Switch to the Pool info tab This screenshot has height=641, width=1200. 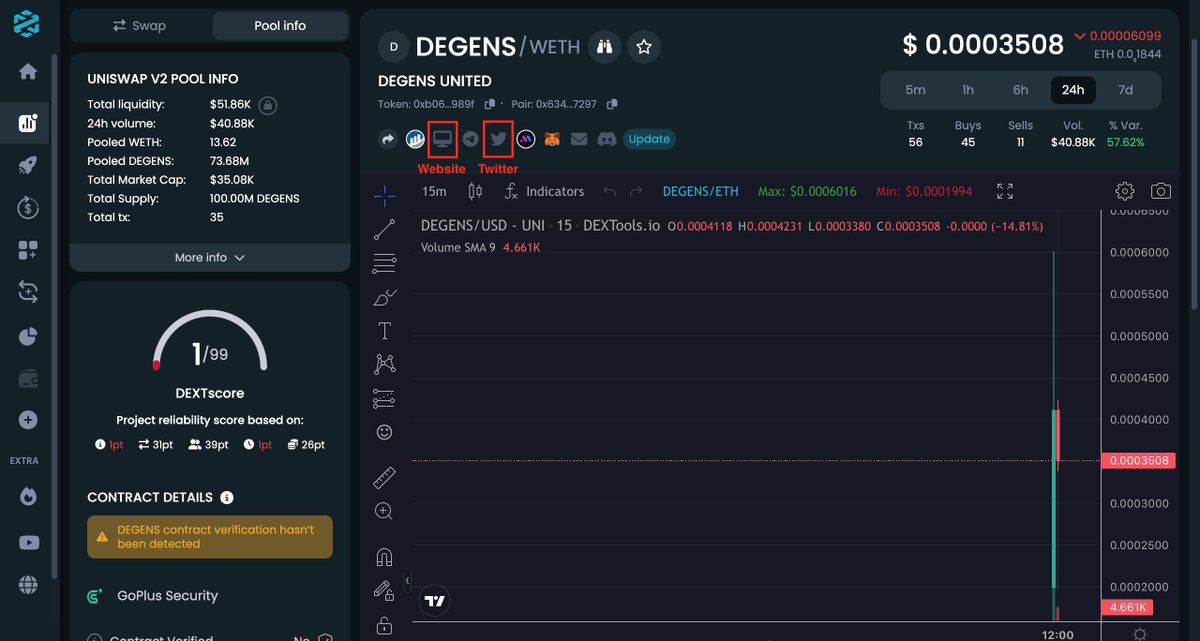[280, 25]
